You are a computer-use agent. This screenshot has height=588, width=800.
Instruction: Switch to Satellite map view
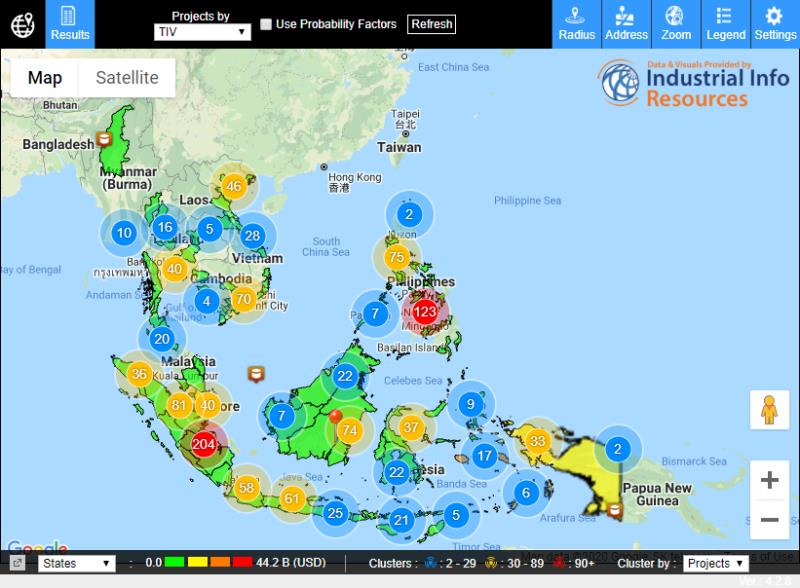coord(127,78)
